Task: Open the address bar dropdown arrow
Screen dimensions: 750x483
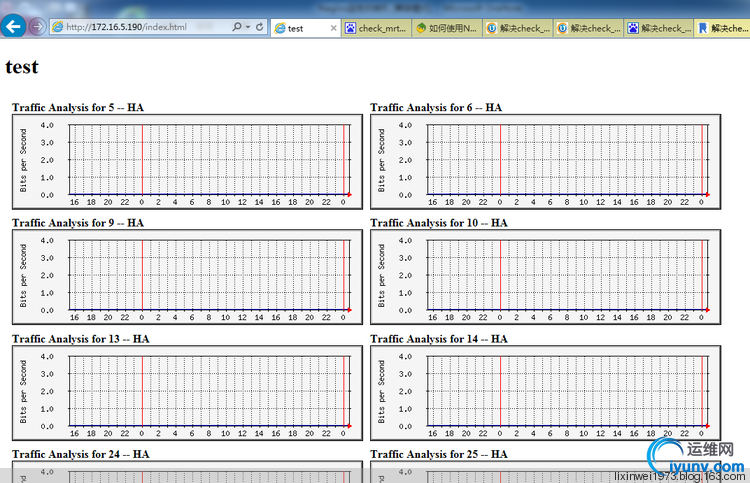Action: tap(248, 27)
